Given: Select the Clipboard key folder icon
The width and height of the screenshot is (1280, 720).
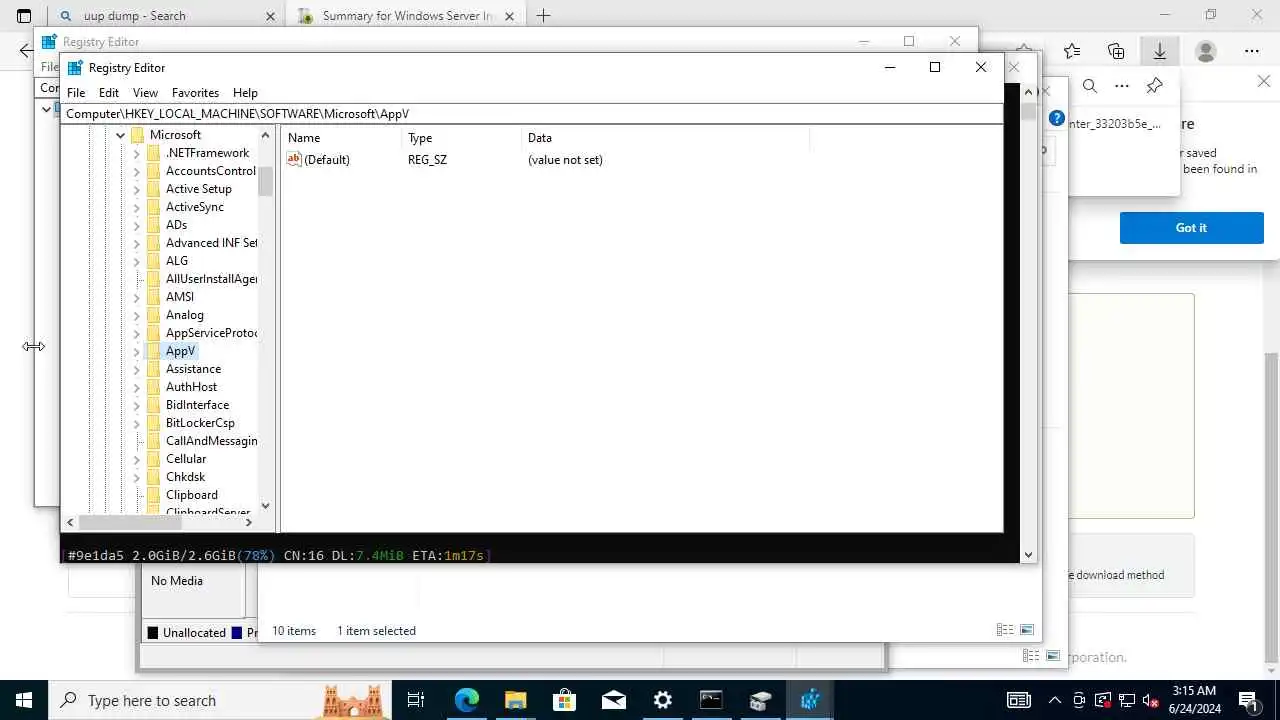Looking at the screenshot, I should [x=154, y=495].
